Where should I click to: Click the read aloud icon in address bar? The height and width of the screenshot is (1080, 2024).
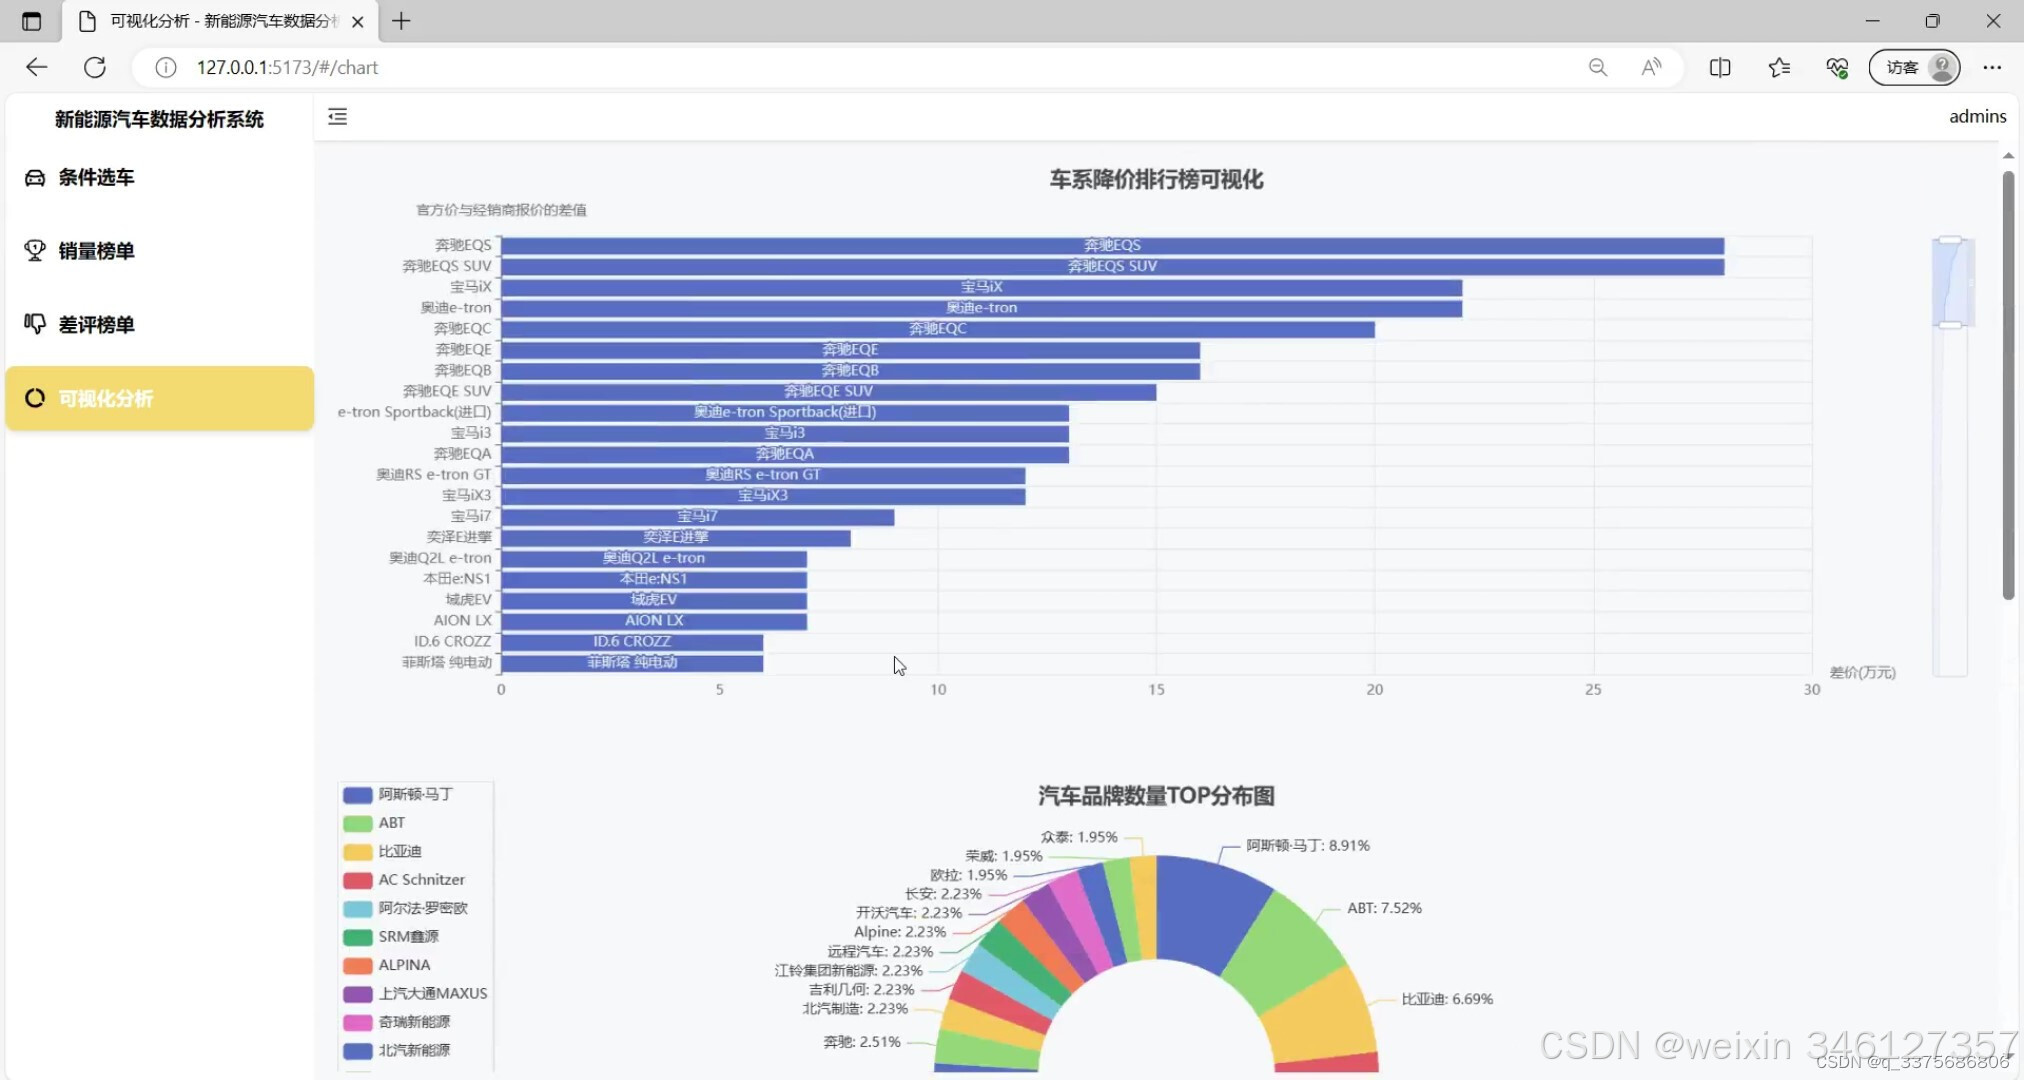(x=1651, y=67)
